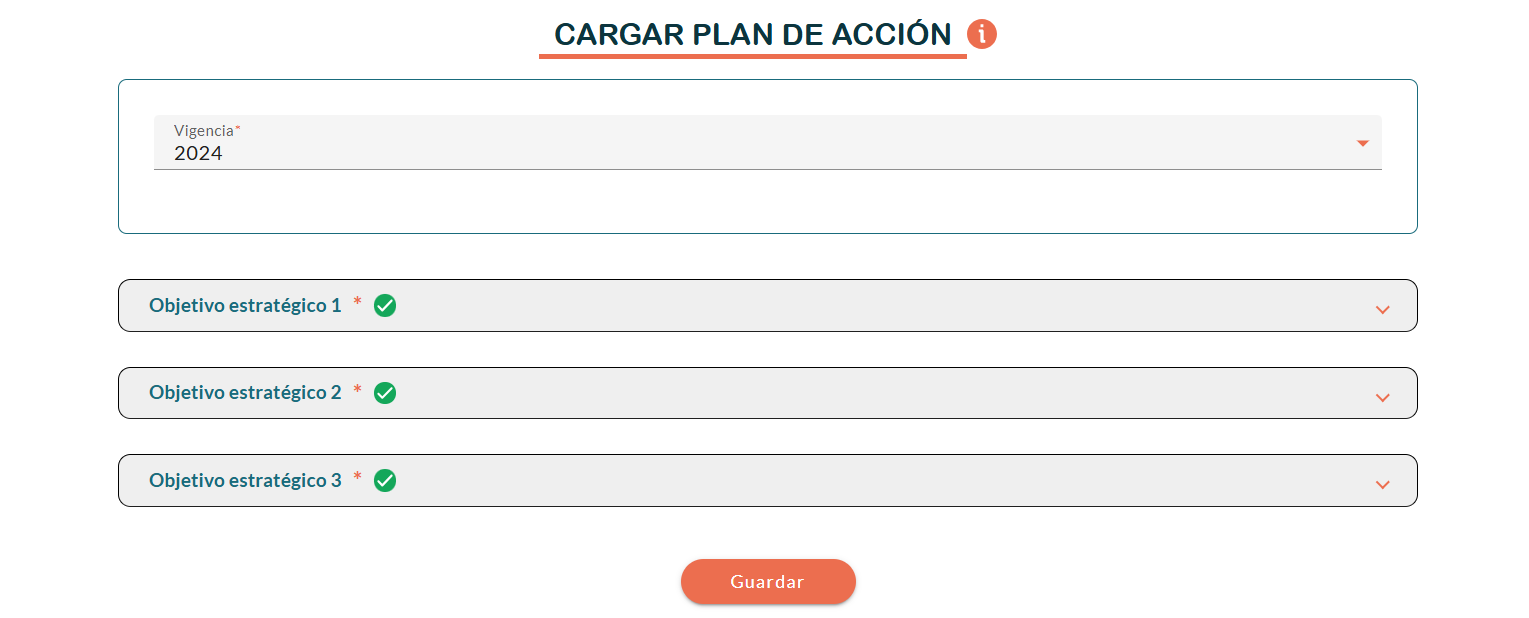The width and height of the screenshot is (1529, 618).
Task: Click the red asterisk next to Objetivo estratégico 2
Action: tap(357, 390)
